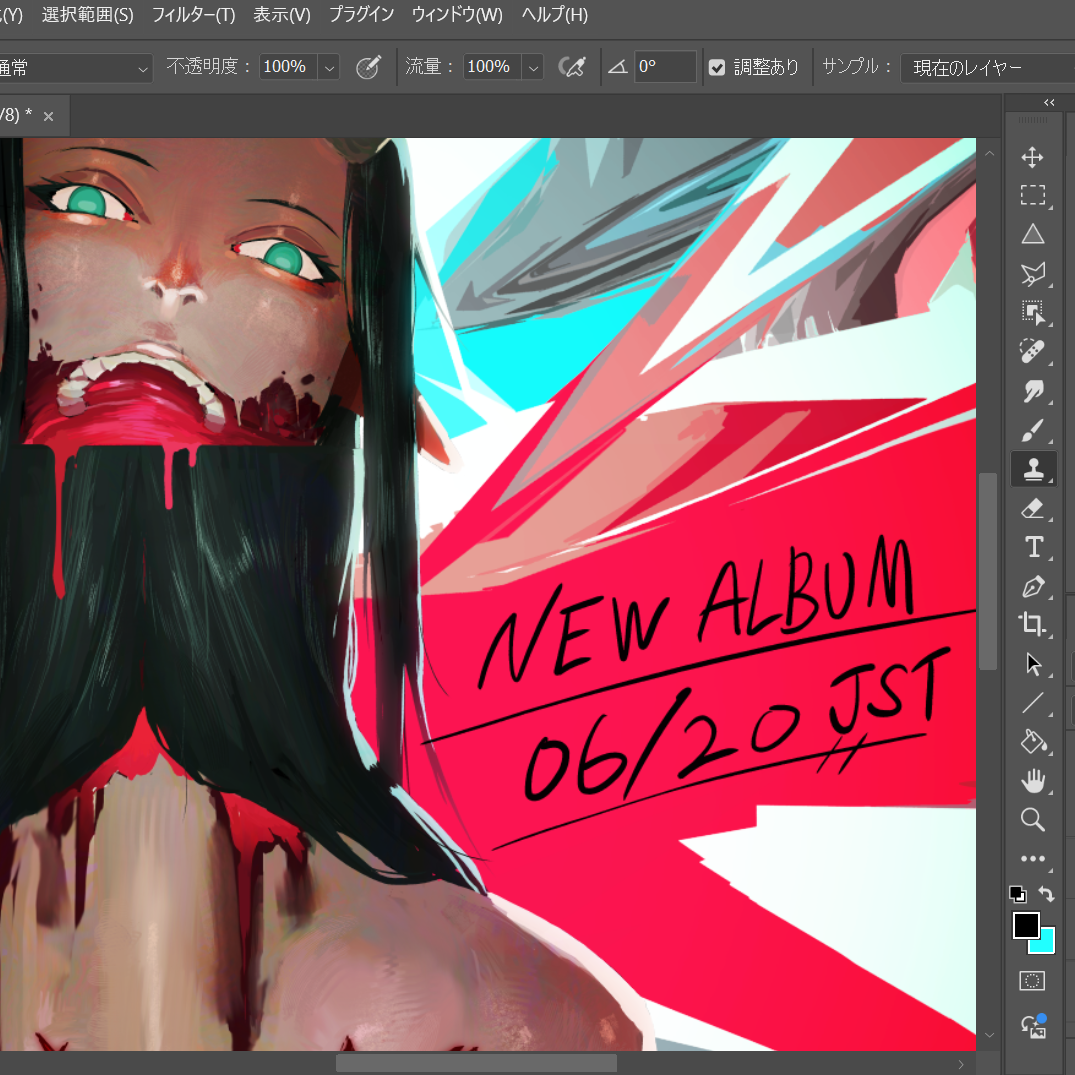
Task: Select the Polygonal Lasso tool
Action: coord(1032,274)
